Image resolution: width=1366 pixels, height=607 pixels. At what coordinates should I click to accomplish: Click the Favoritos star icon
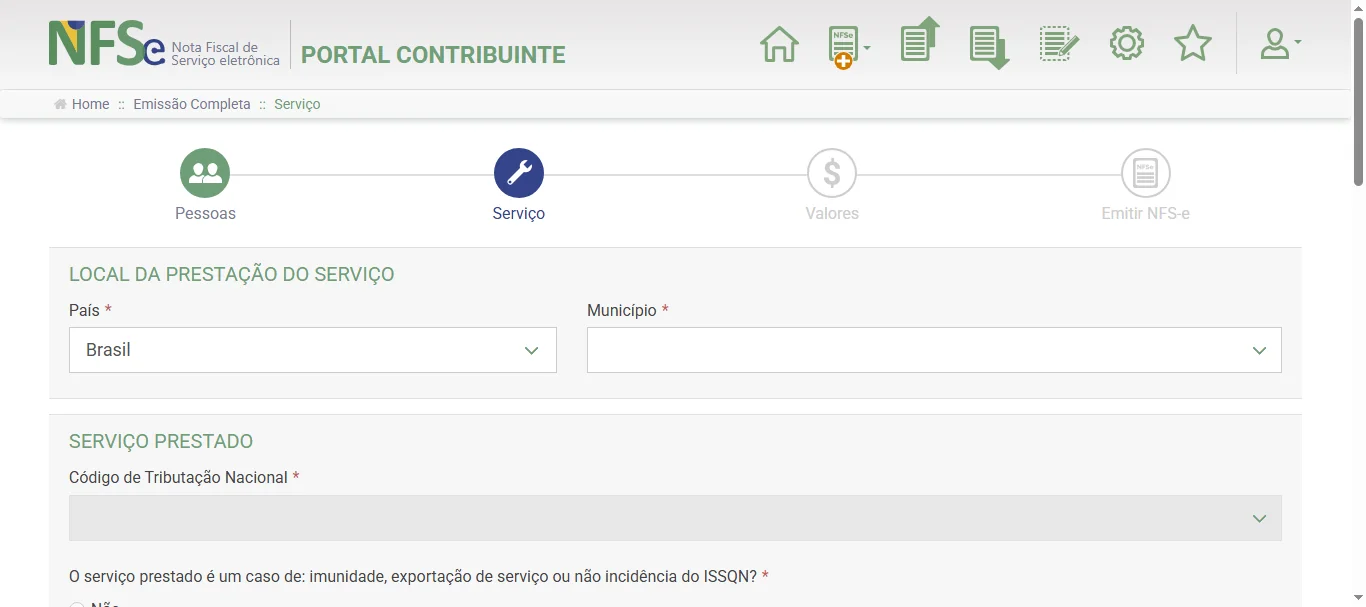tap(1192, 43)
